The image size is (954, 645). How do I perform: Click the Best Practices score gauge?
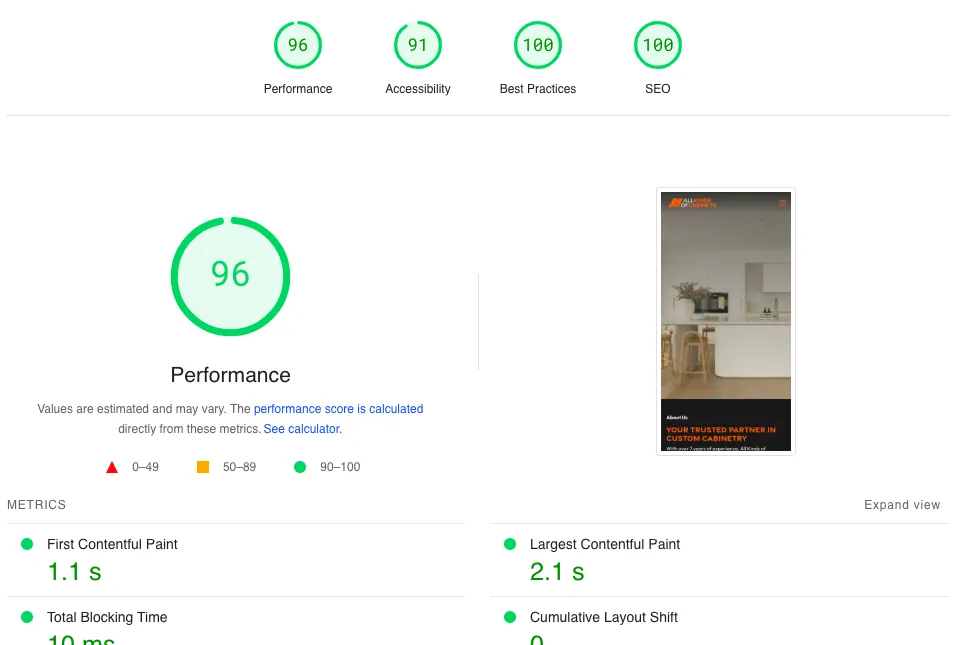pos(538,45)
